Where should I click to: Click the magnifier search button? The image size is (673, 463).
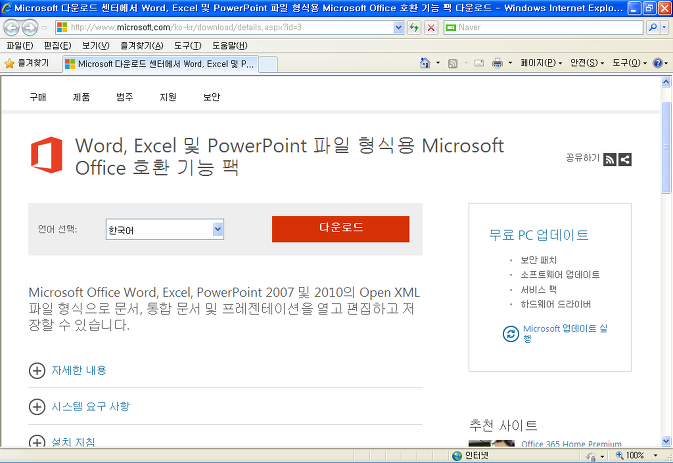653,27
